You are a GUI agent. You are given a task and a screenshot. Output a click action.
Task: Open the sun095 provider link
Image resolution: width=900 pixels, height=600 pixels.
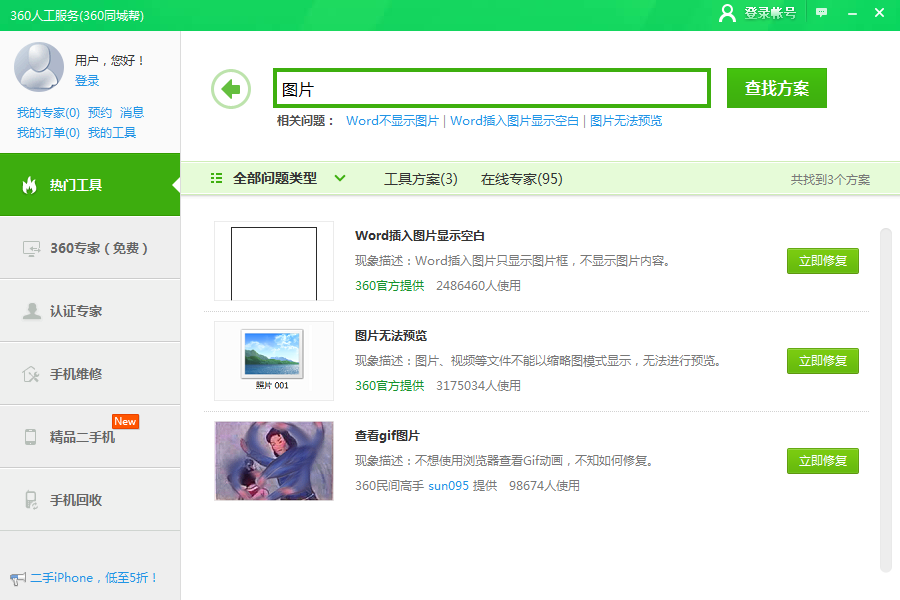(448, 486)
